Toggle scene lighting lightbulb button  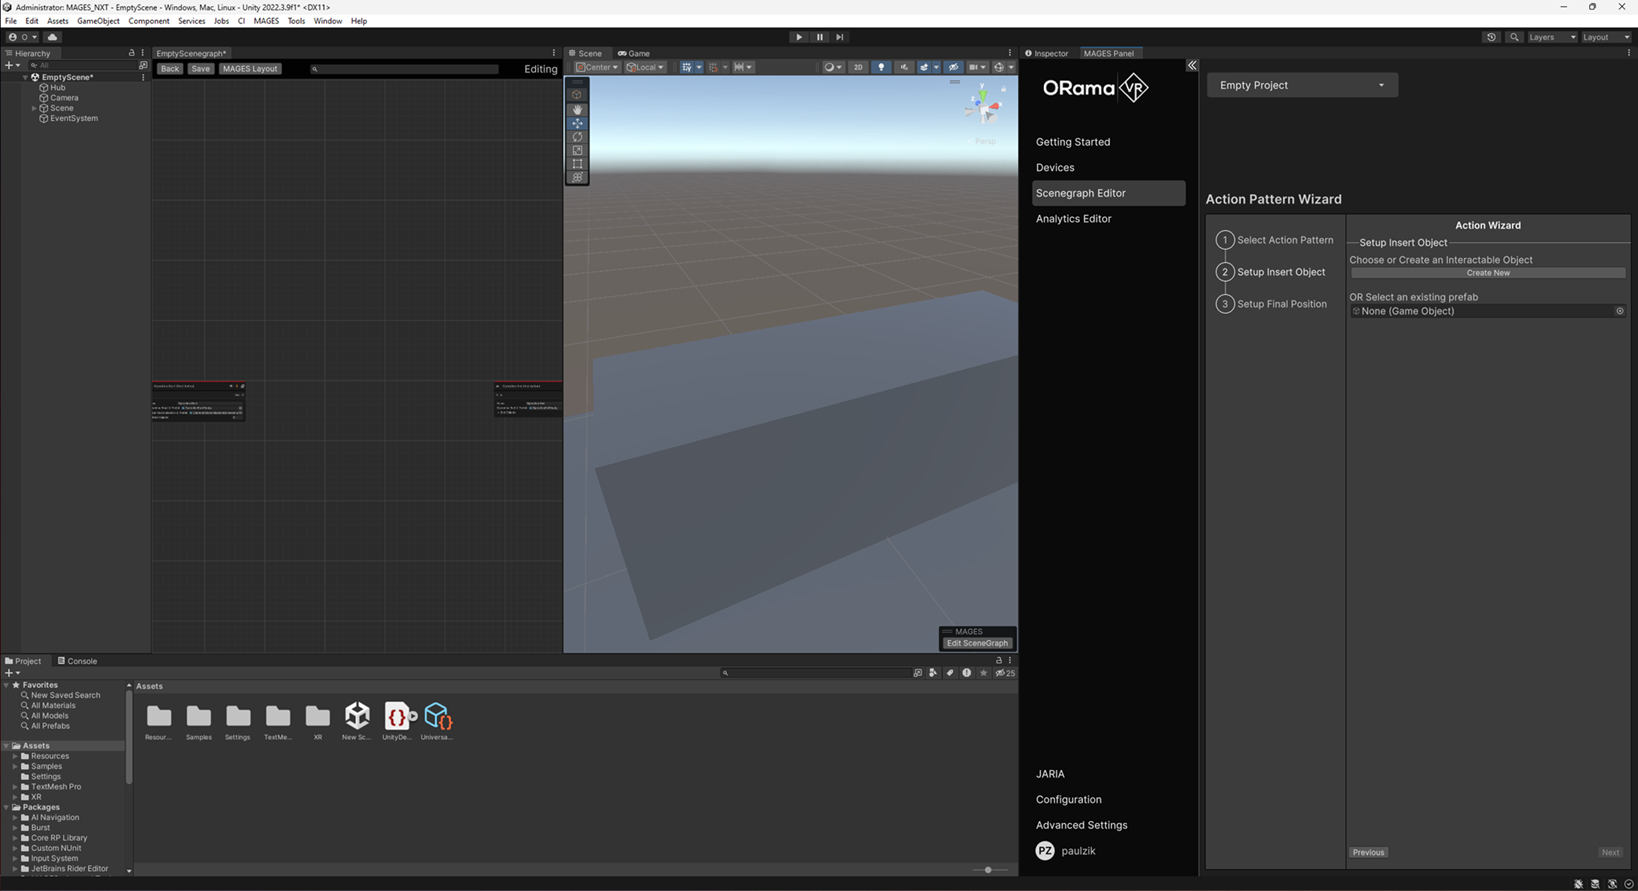coord(881,68)
